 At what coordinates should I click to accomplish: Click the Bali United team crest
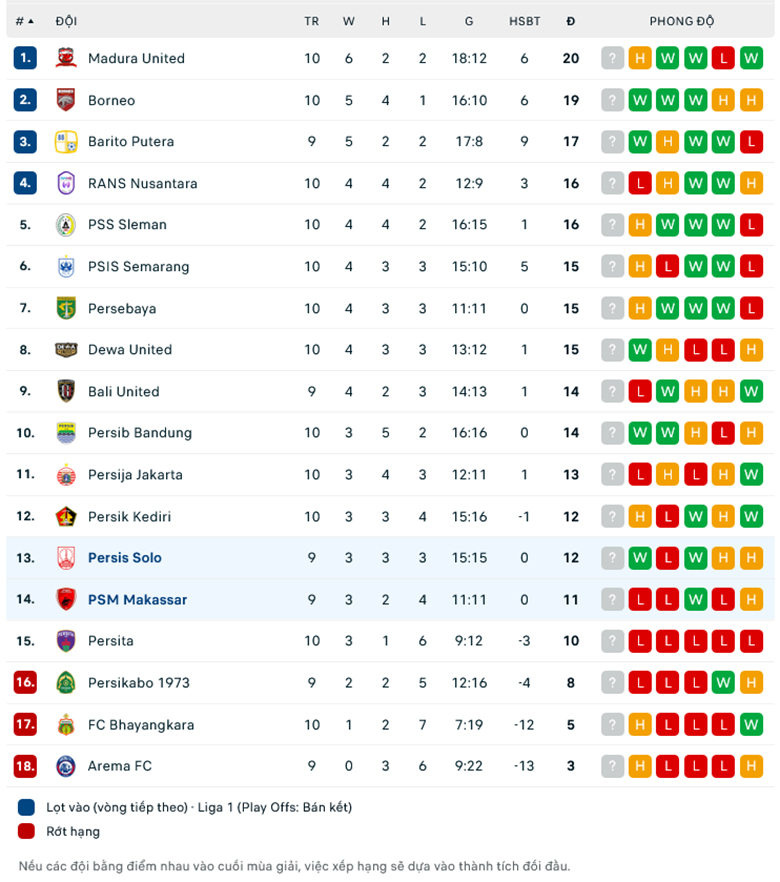pyautogui.click(x=66, y=391)
